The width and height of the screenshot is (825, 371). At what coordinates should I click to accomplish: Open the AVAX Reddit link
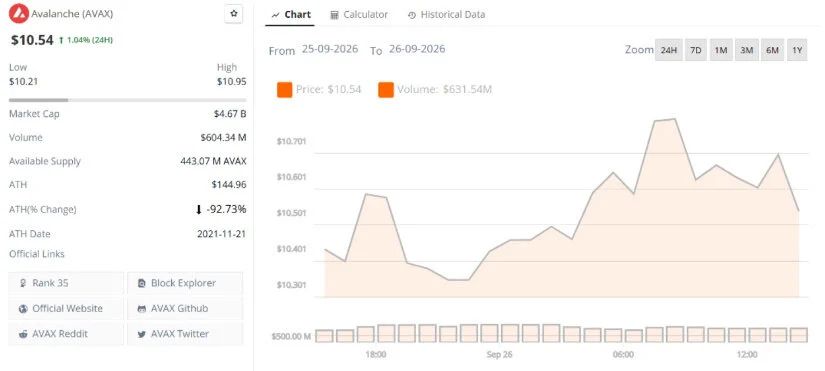(x=66, y=334)
